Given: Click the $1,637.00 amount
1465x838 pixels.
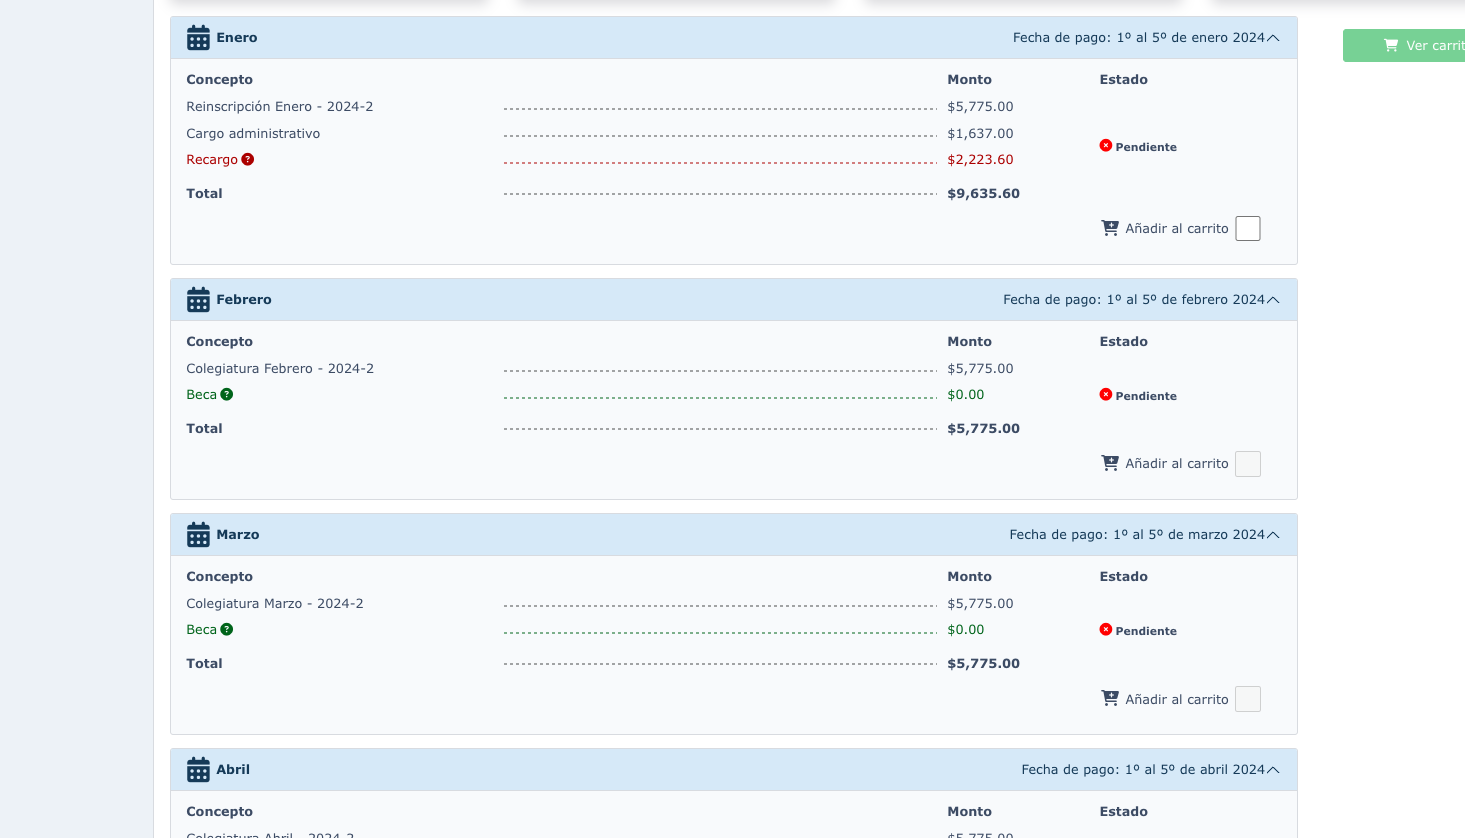Looking at the screenshot, I should pyautogui.click(x=980, y=134).
